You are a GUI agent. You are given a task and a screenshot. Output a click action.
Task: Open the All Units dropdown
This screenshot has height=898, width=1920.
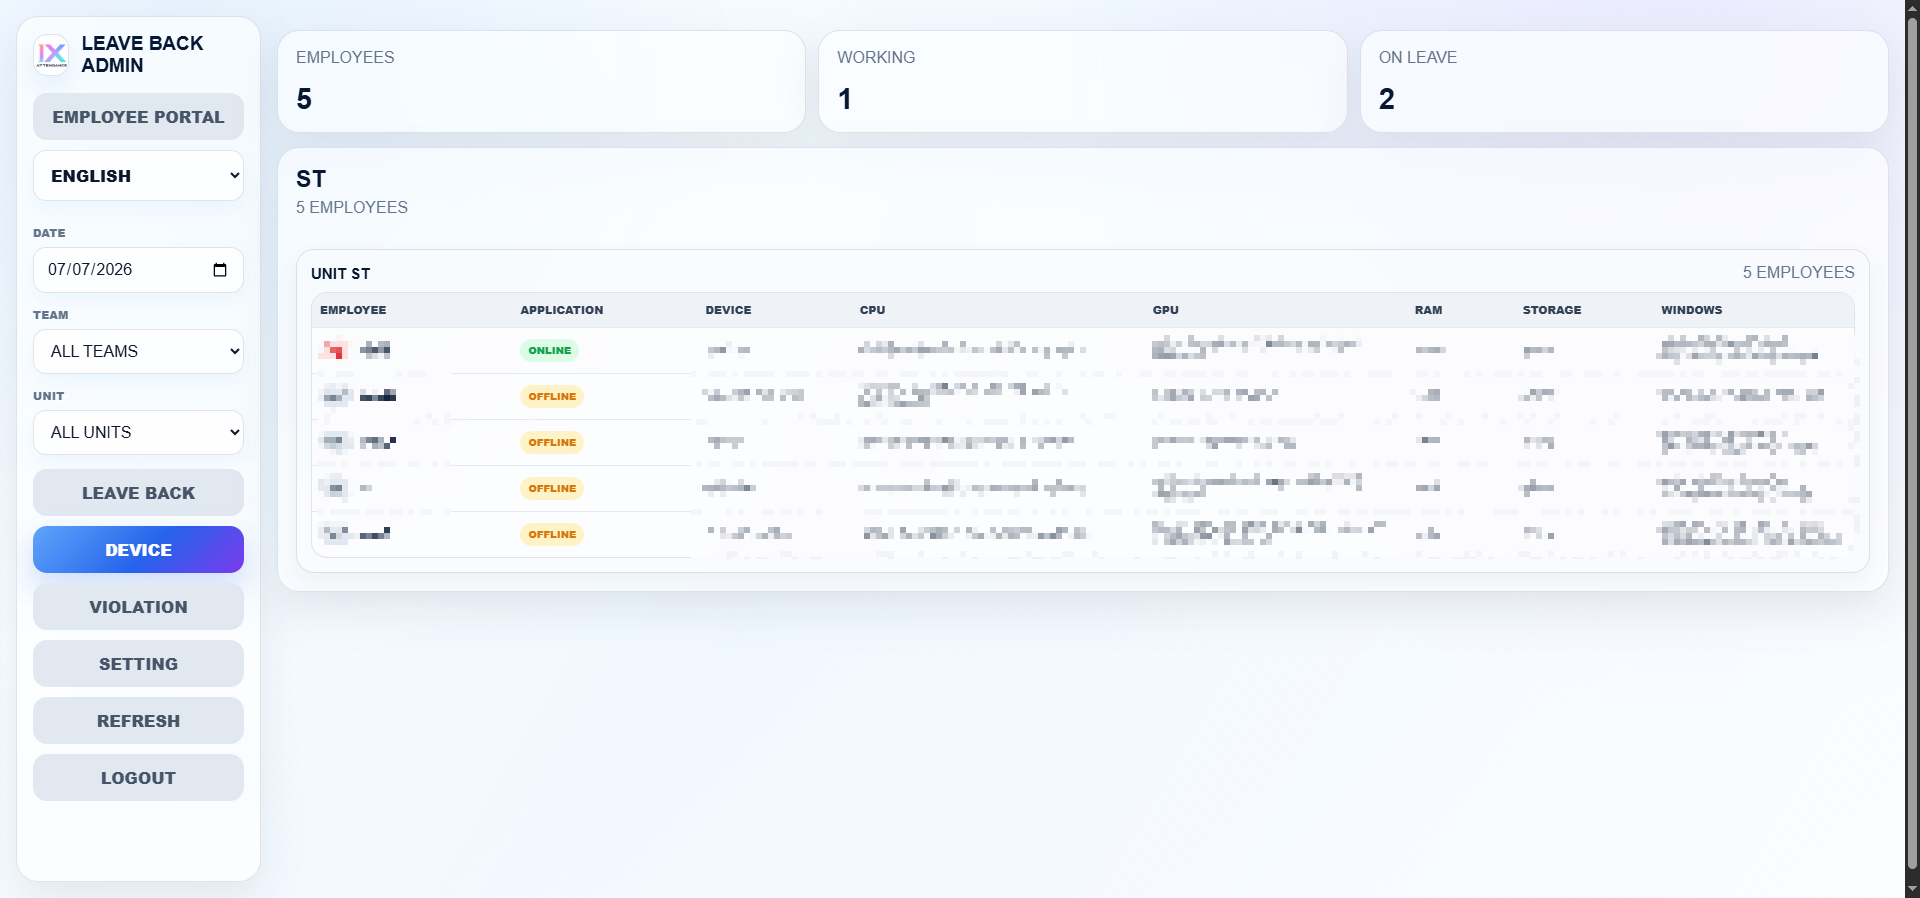(x=138, y=433)
